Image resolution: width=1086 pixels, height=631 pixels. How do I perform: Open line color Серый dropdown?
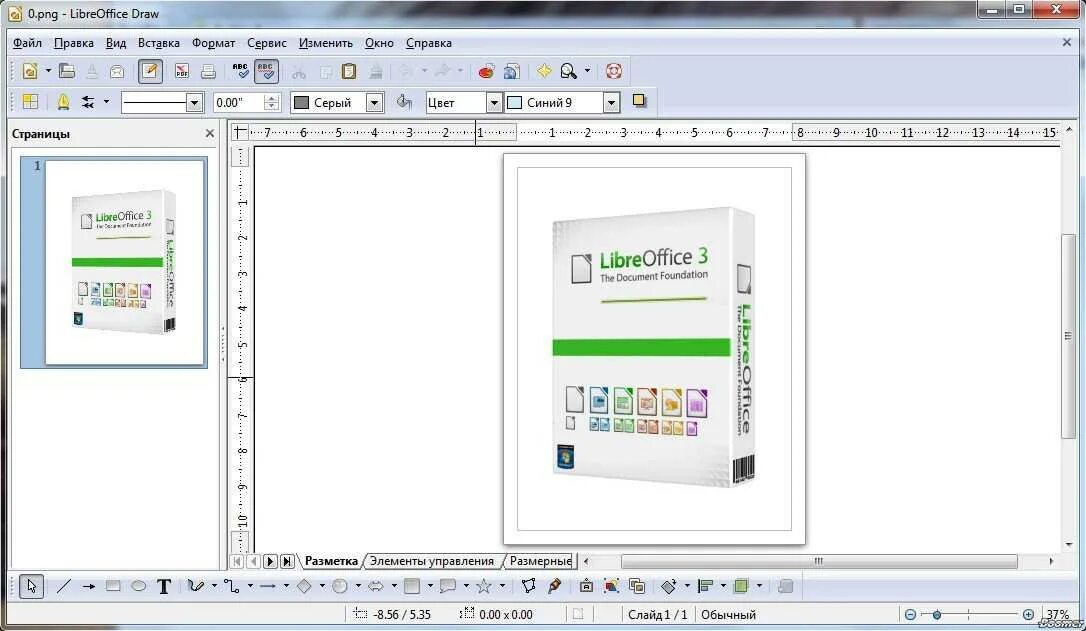(x=375, y=103)
